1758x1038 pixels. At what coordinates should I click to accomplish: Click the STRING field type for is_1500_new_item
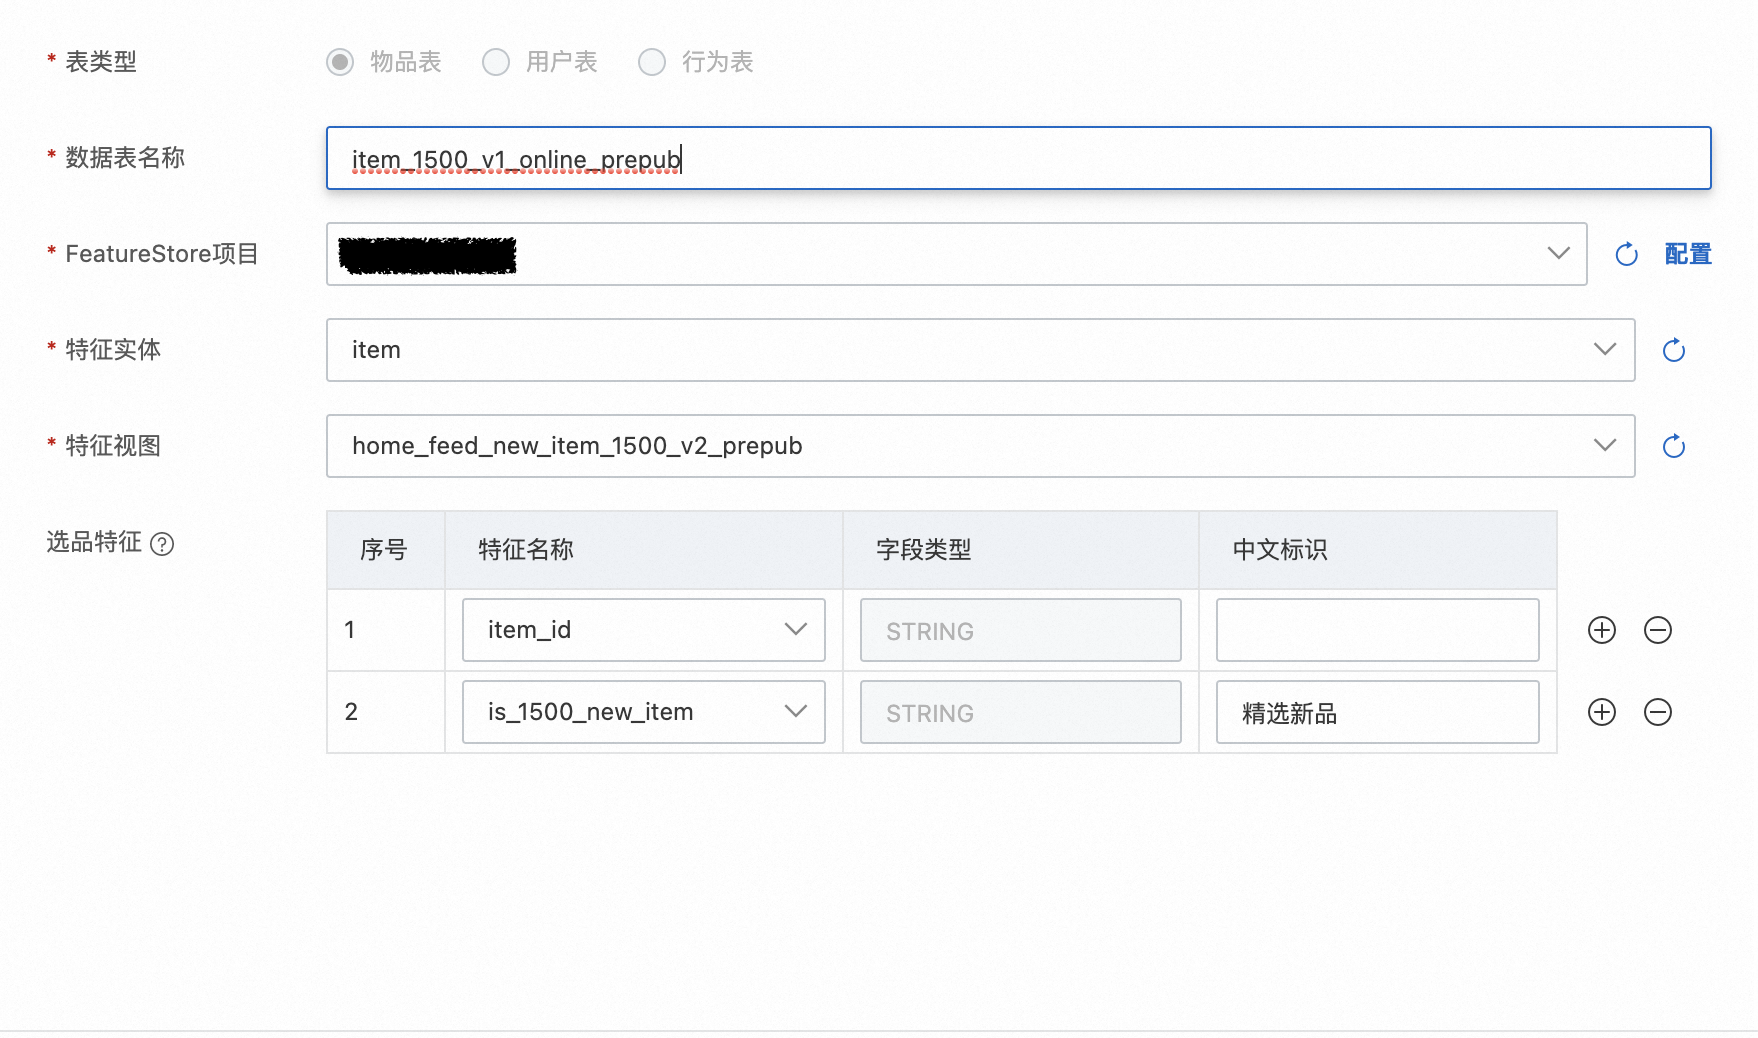1021,712
